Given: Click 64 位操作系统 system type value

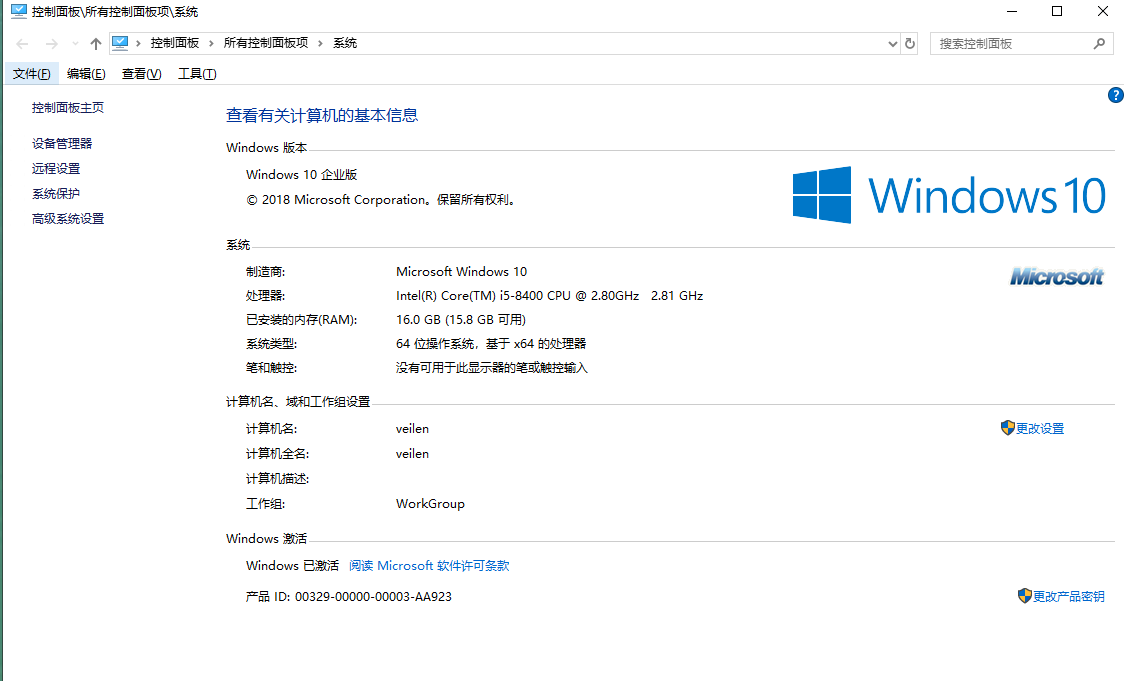Looking at the screenshot, I should coord(491,344).
